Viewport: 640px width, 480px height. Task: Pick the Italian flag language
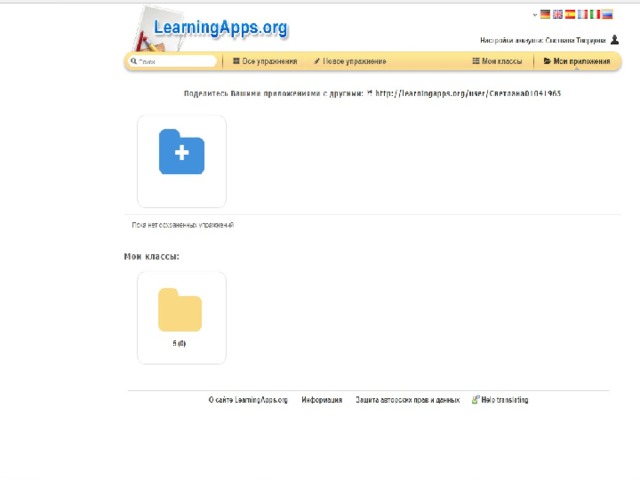(595, 15)
